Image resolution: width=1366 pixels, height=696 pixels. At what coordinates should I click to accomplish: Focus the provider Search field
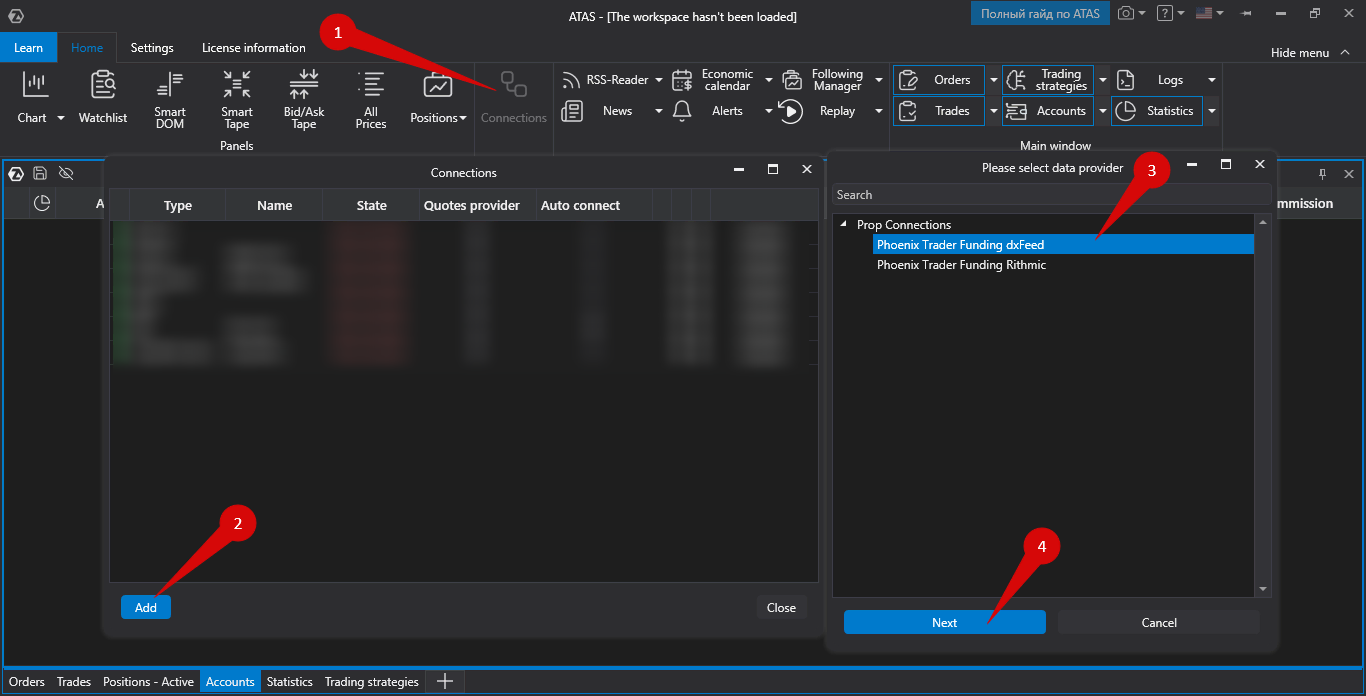tap(1052, 195)
